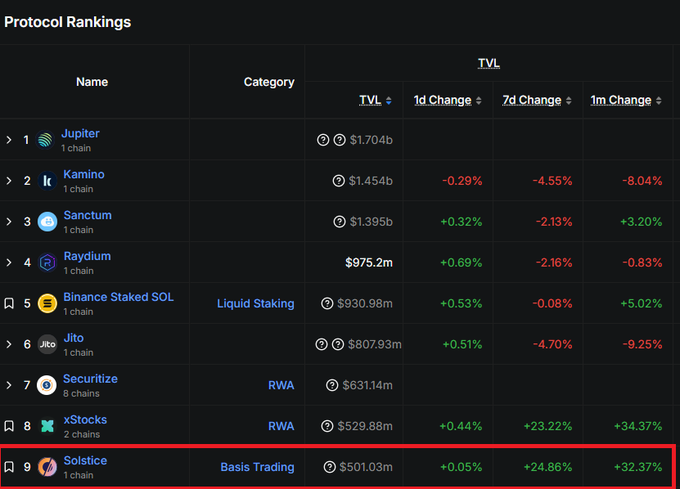The height and width of the screenshot is (489, 680).
Task: Click the -4.55% value for Kamino
Action: click(x=552, y=181)
